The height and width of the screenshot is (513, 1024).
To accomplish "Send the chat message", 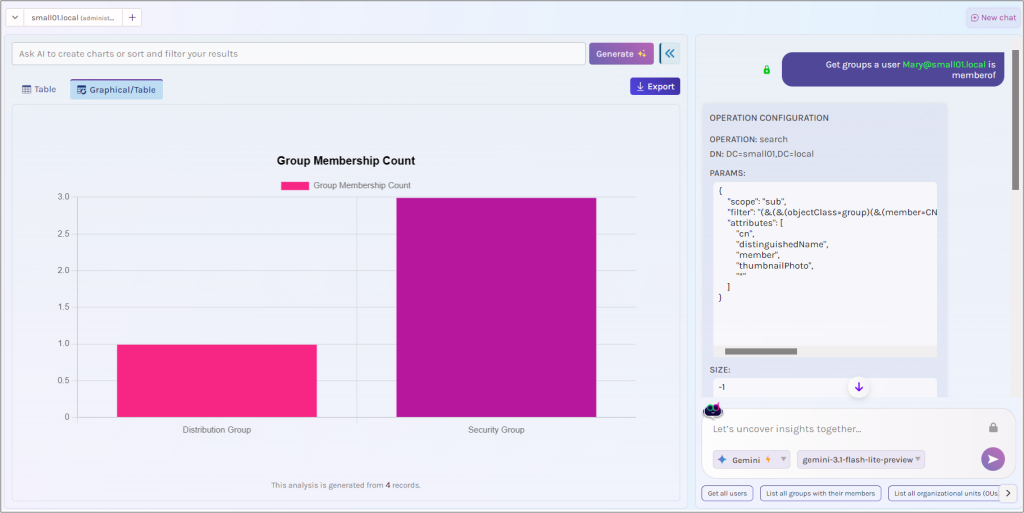I will point(993,459).
